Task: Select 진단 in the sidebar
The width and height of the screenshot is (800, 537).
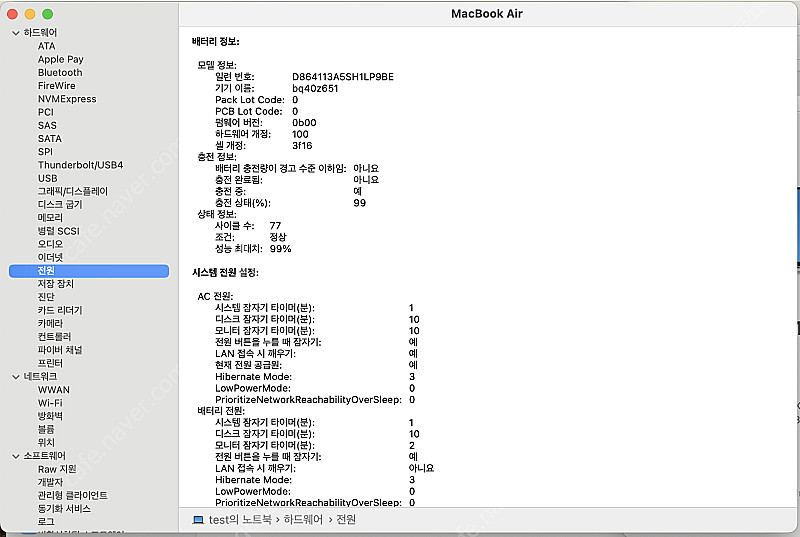Action: coord(46,297)
